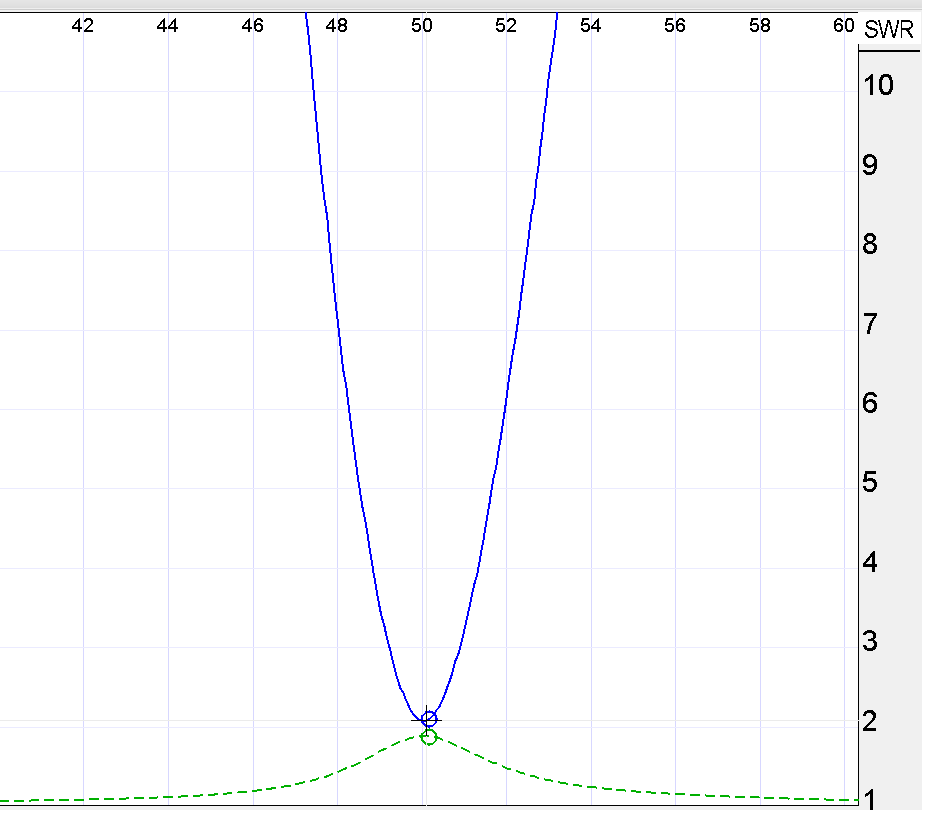930x820 pixels.
Task: Pick the 52 tick label on the top axis
Action: pos(507,26)
